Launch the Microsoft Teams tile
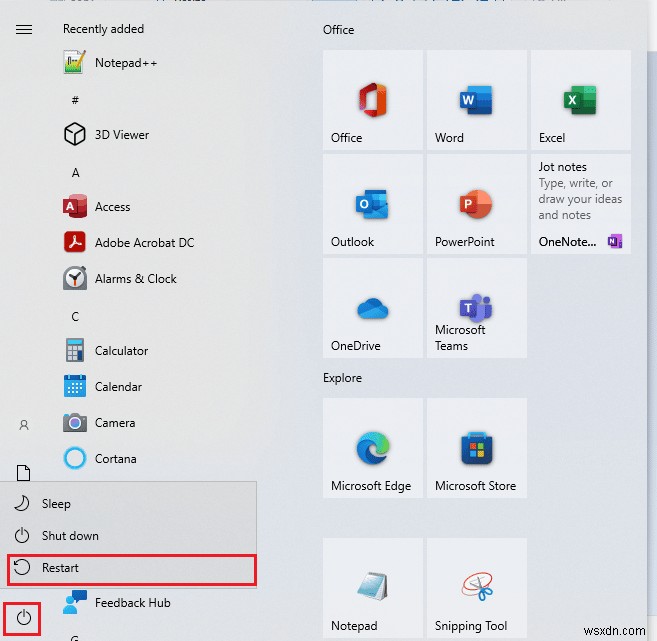657x641 pixels. coord(476,308)
